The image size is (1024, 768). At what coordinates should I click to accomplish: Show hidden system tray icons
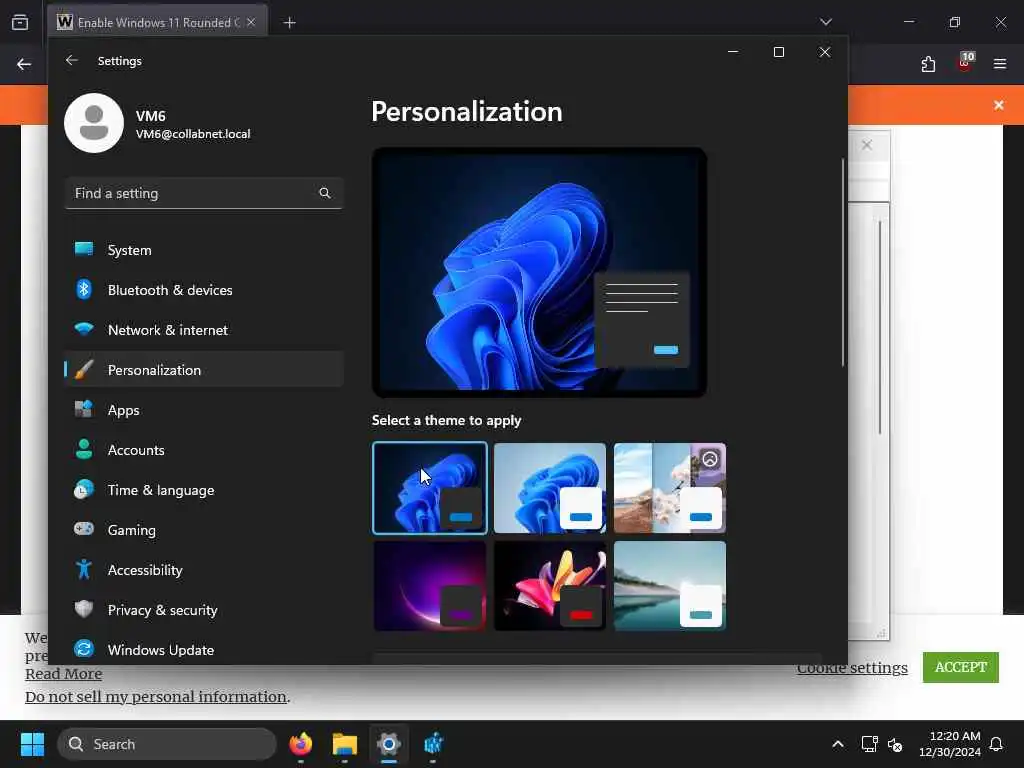837,744
